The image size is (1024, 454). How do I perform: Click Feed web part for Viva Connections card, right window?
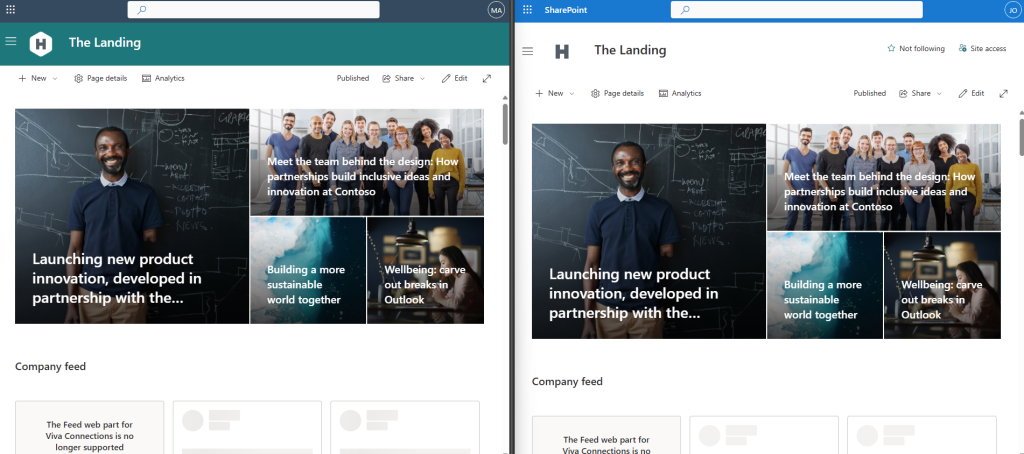coord(606,435)
